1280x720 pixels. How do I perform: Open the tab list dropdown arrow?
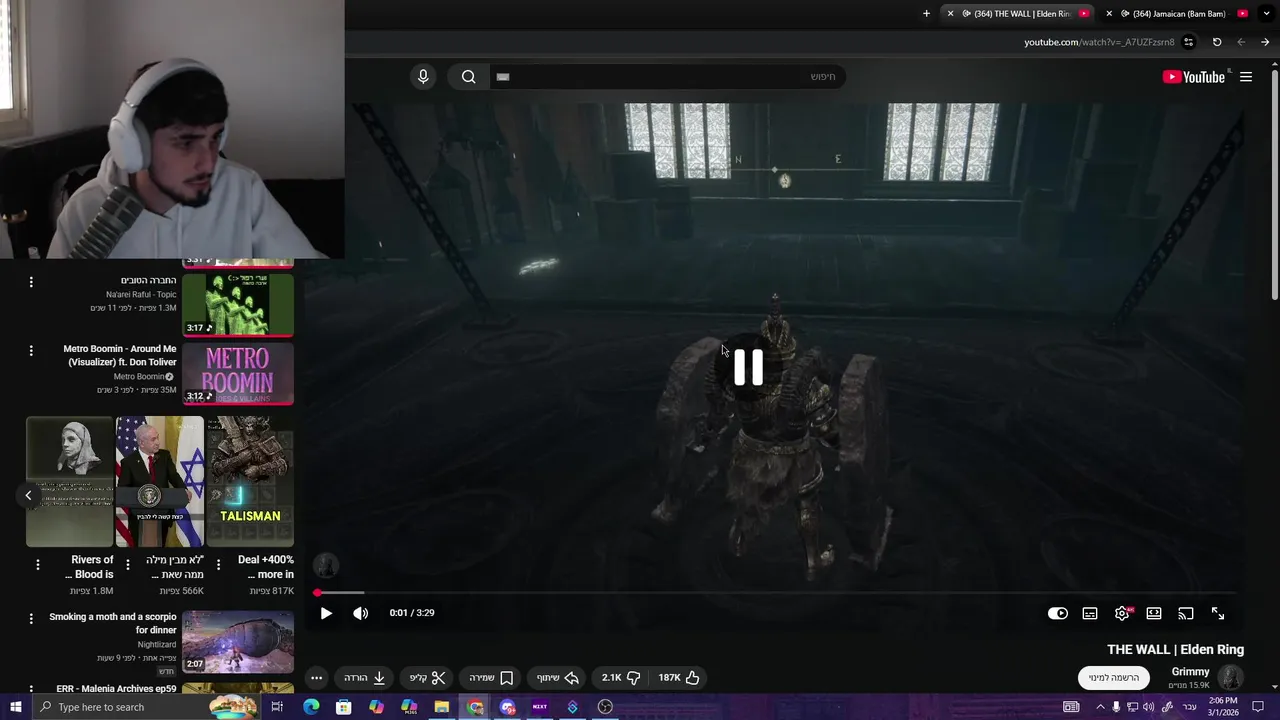coord(1266,14)
